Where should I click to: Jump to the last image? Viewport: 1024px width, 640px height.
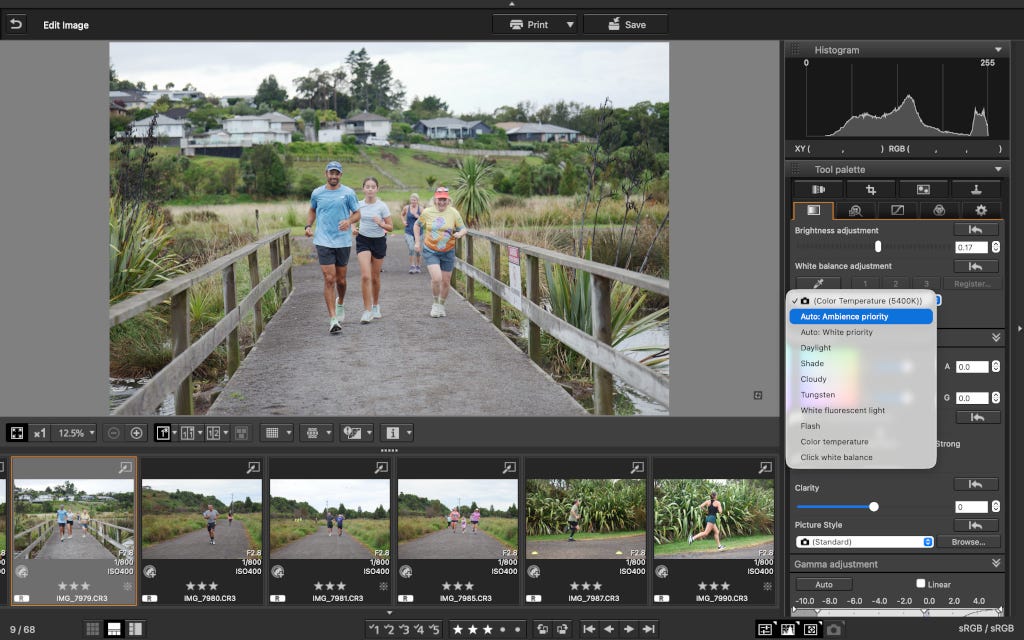point(648,629)
